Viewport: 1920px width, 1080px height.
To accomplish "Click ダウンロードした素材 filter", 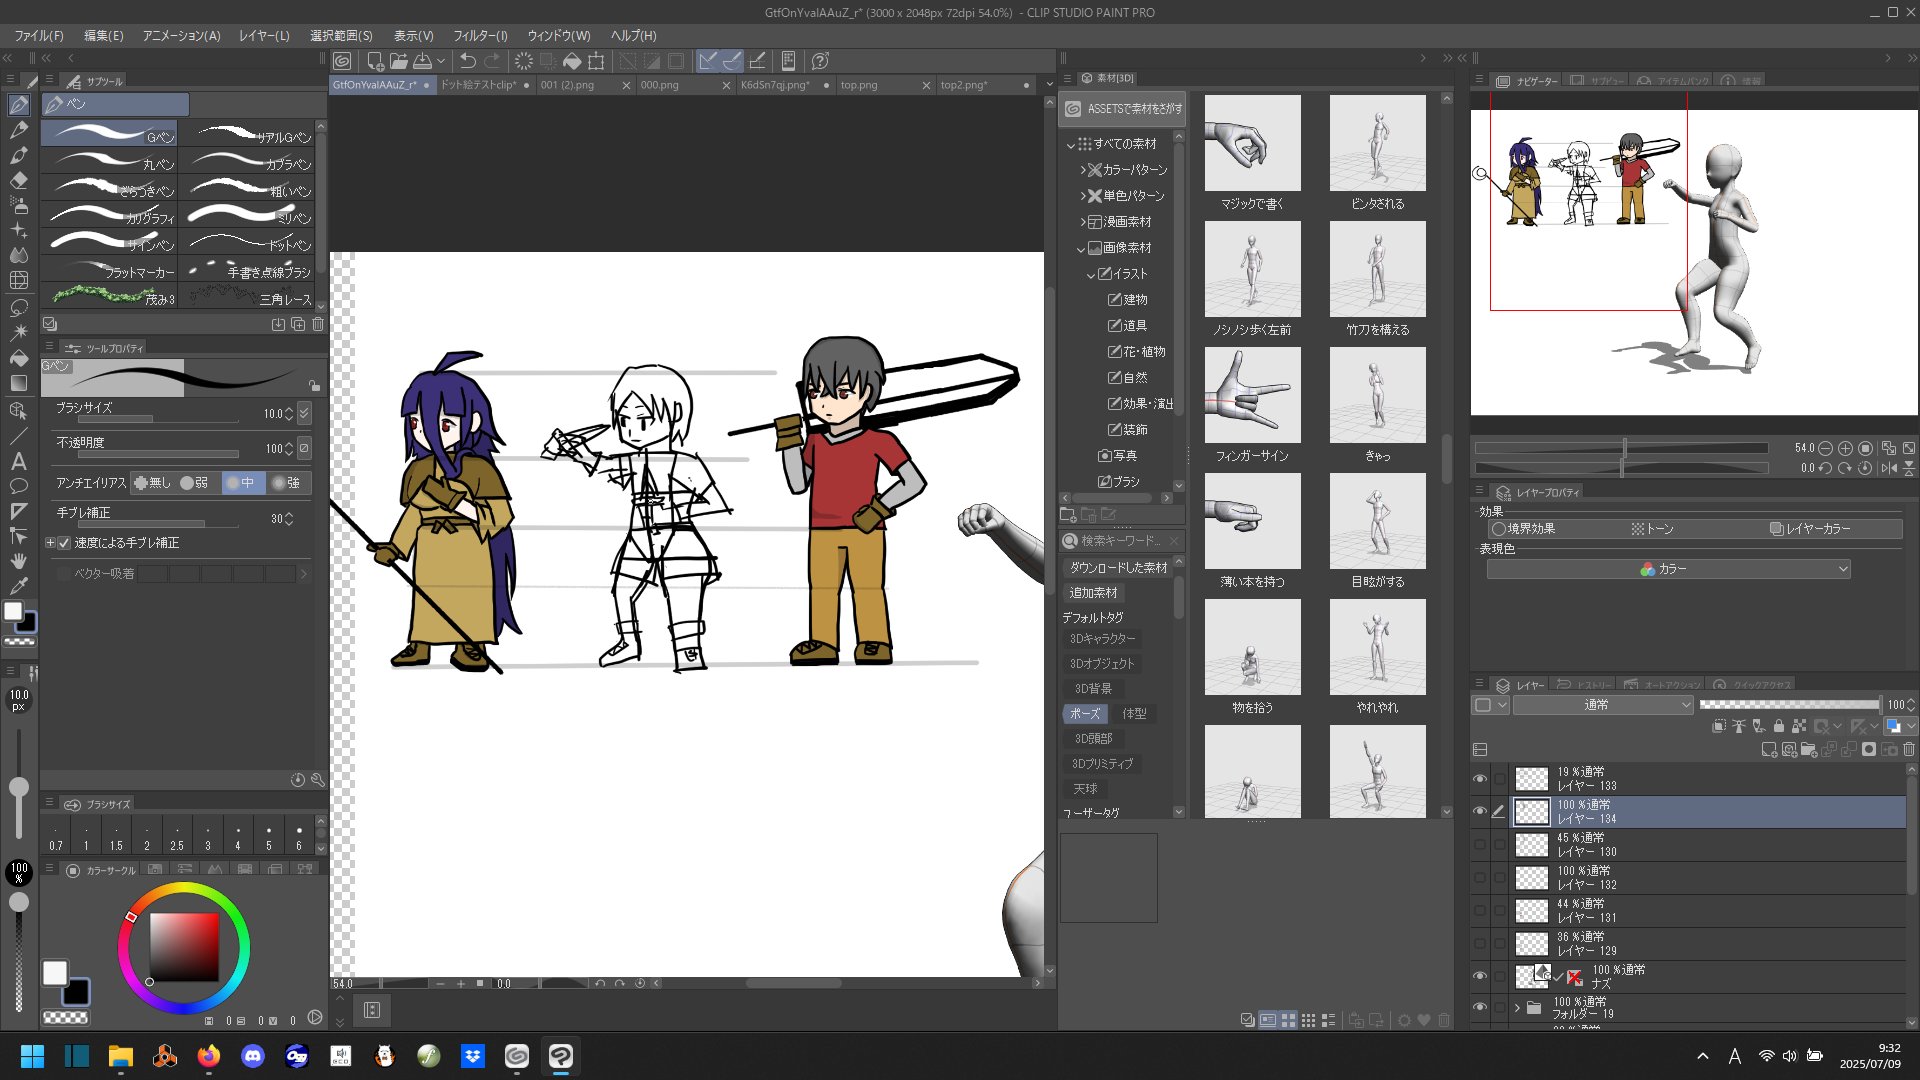I will [x=1118, y=568].
